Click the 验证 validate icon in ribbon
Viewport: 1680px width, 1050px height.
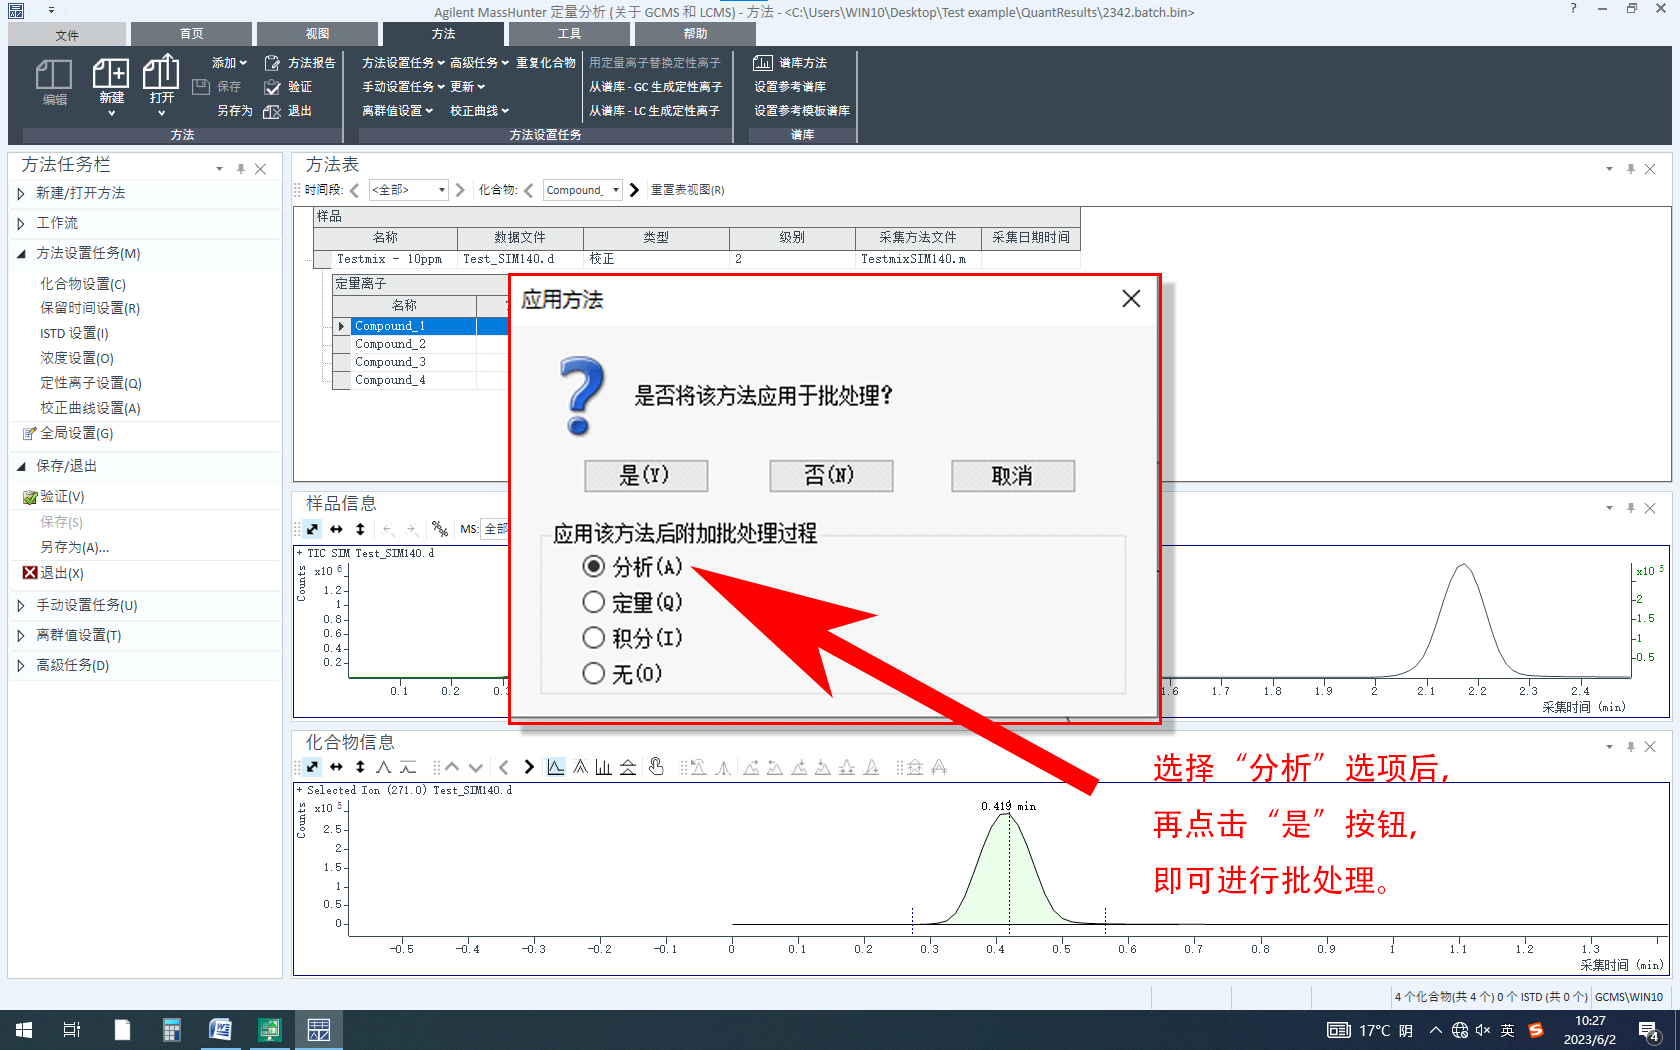click(272, 87)
